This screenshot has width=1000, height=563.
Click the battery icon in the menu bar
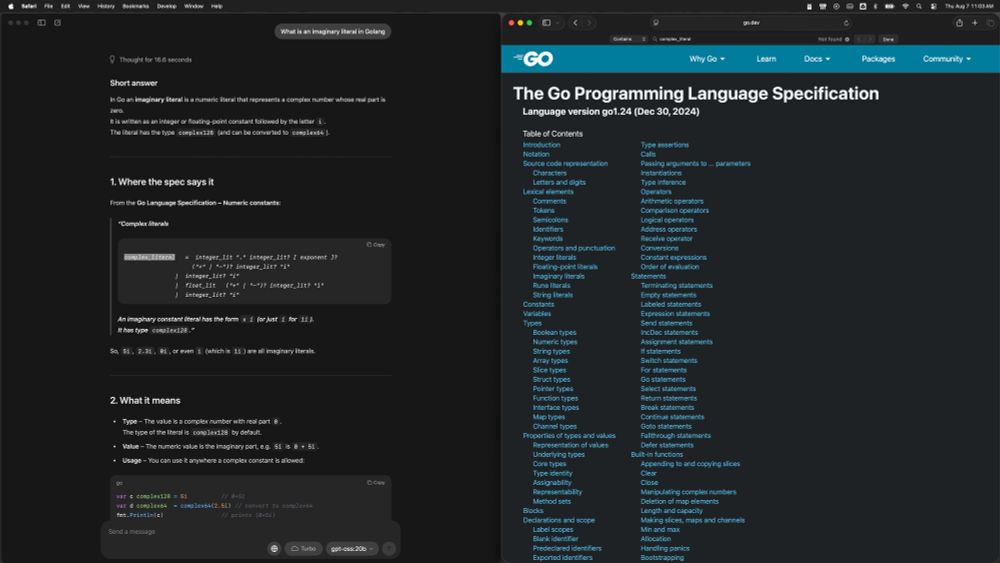[889, 6]
